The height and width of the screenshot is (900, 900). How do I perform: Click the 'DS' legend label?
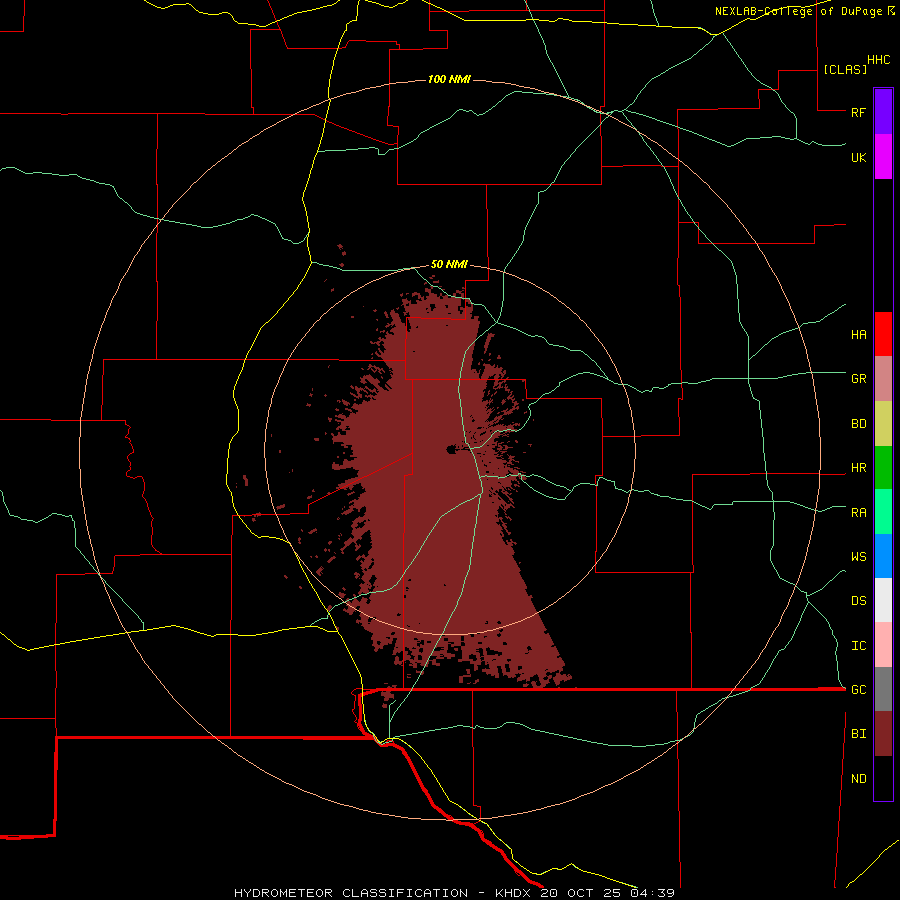pyautogui.click(x=858, y=600)
